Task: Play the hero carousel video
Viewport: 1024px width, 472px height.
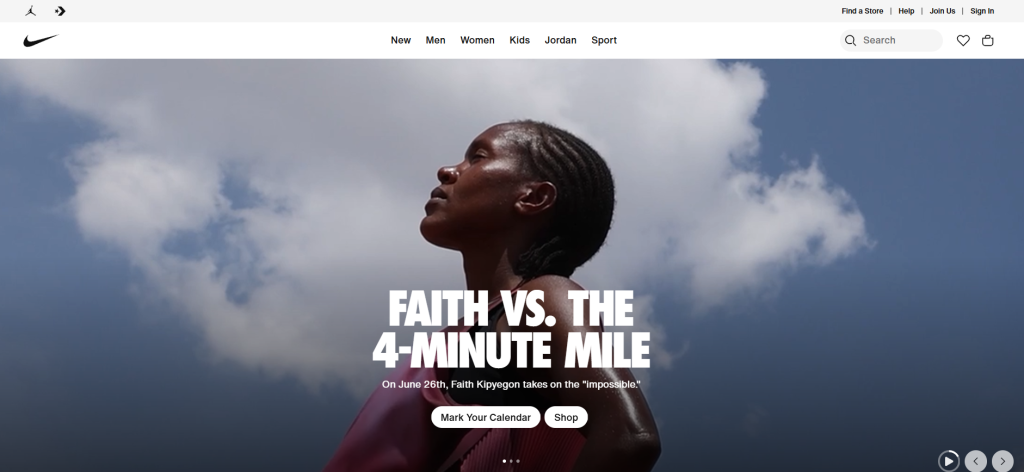Action: [x=949, y=461]
